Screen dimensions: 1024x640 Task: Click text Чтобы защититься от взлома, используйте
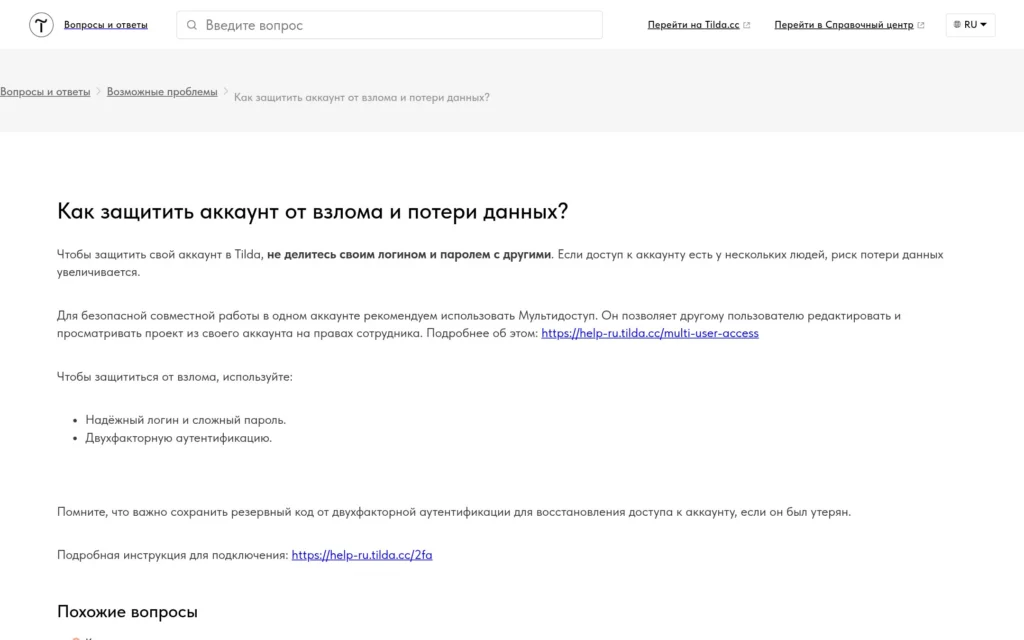click(x=174, y=377)
